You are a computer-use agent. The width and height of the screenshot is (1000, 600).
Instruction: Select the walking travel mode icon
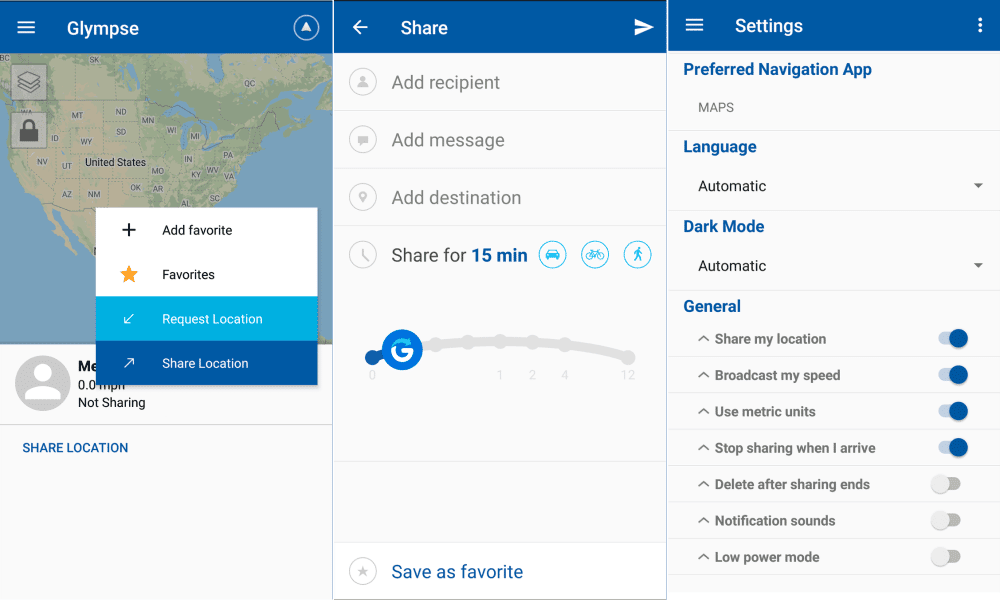[637, 255]
